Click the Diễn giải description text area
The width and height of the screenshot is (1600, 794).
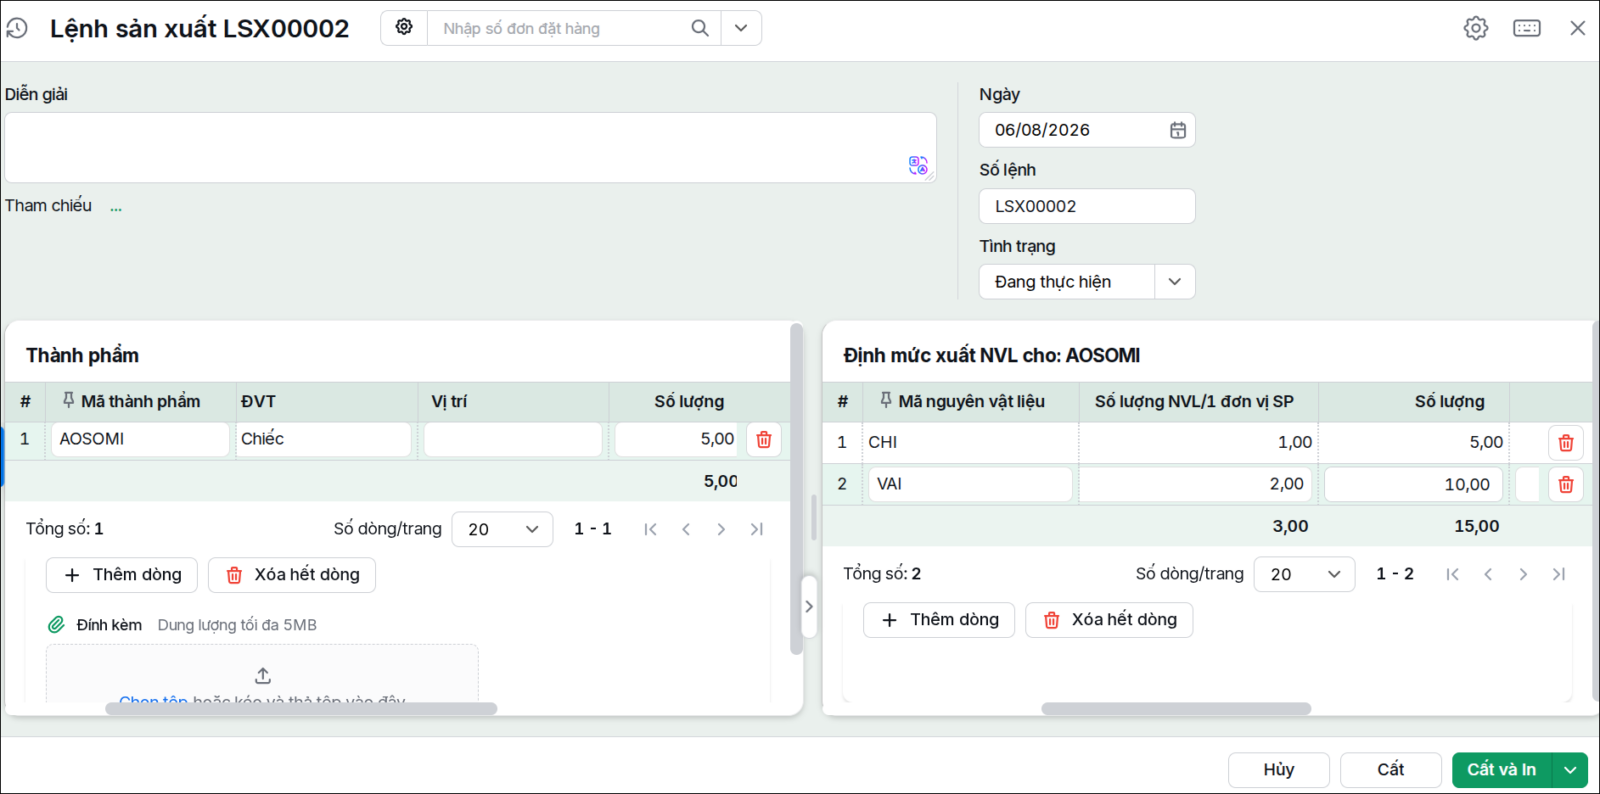[x=470, y=147]
